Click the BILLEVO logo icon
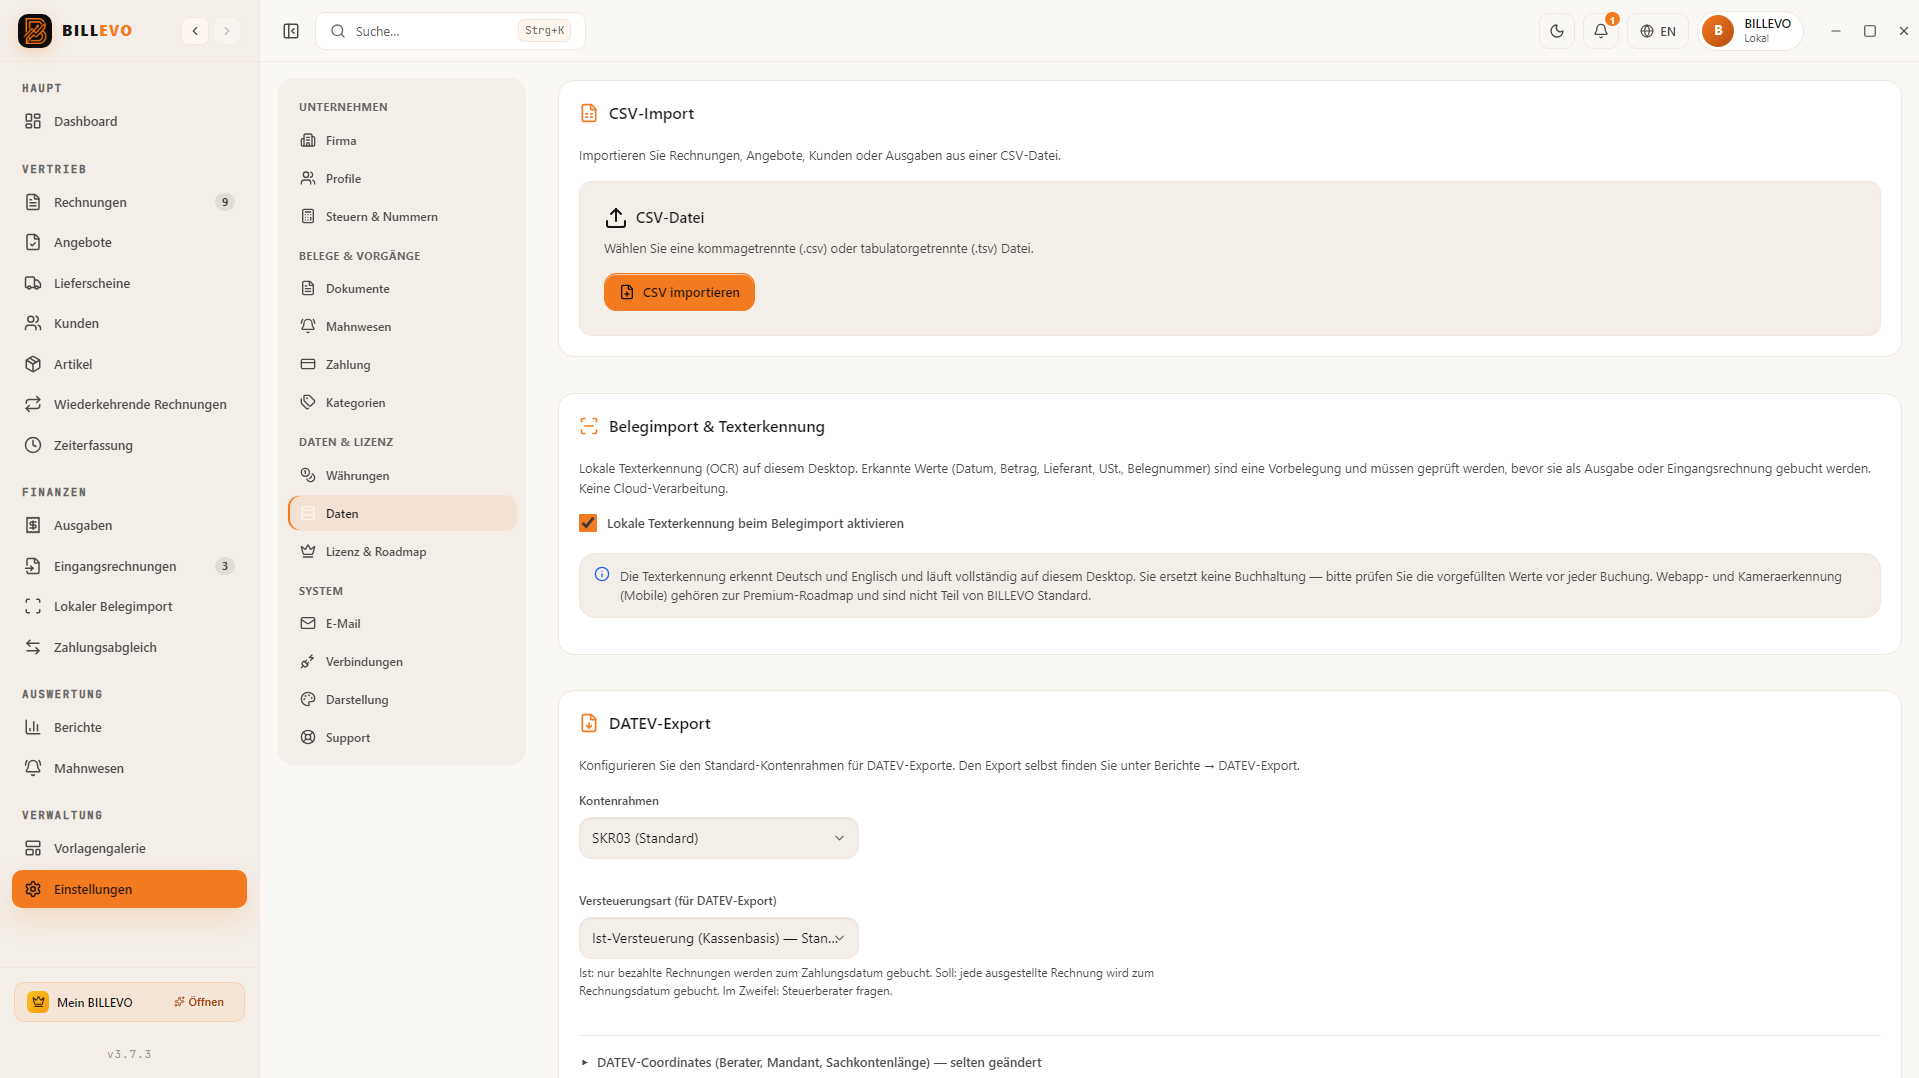The height and width of the screenshot is (1078, 1919). click(x=35, y=31)
